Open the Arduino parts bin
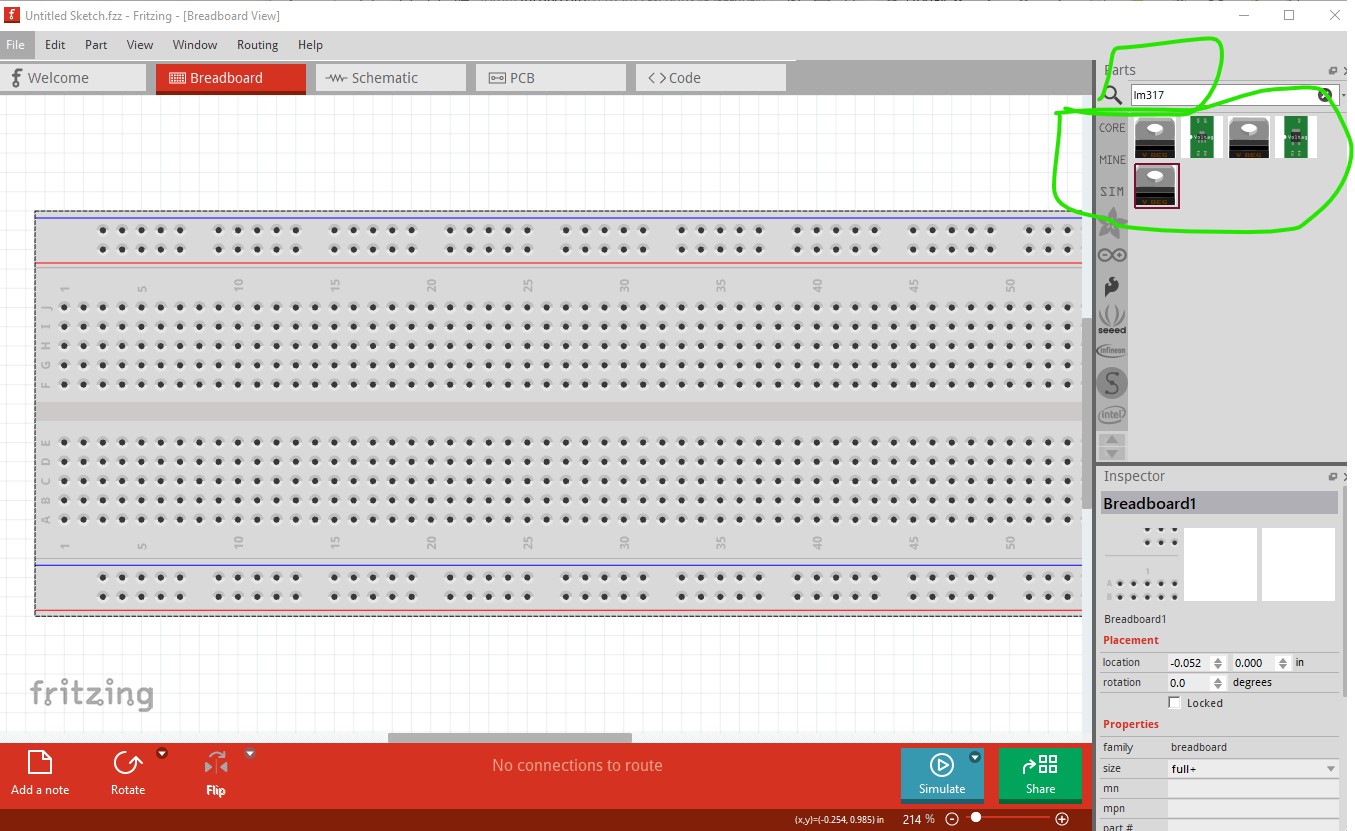This screenshot has width=1355, height=831. [1111, 255]
